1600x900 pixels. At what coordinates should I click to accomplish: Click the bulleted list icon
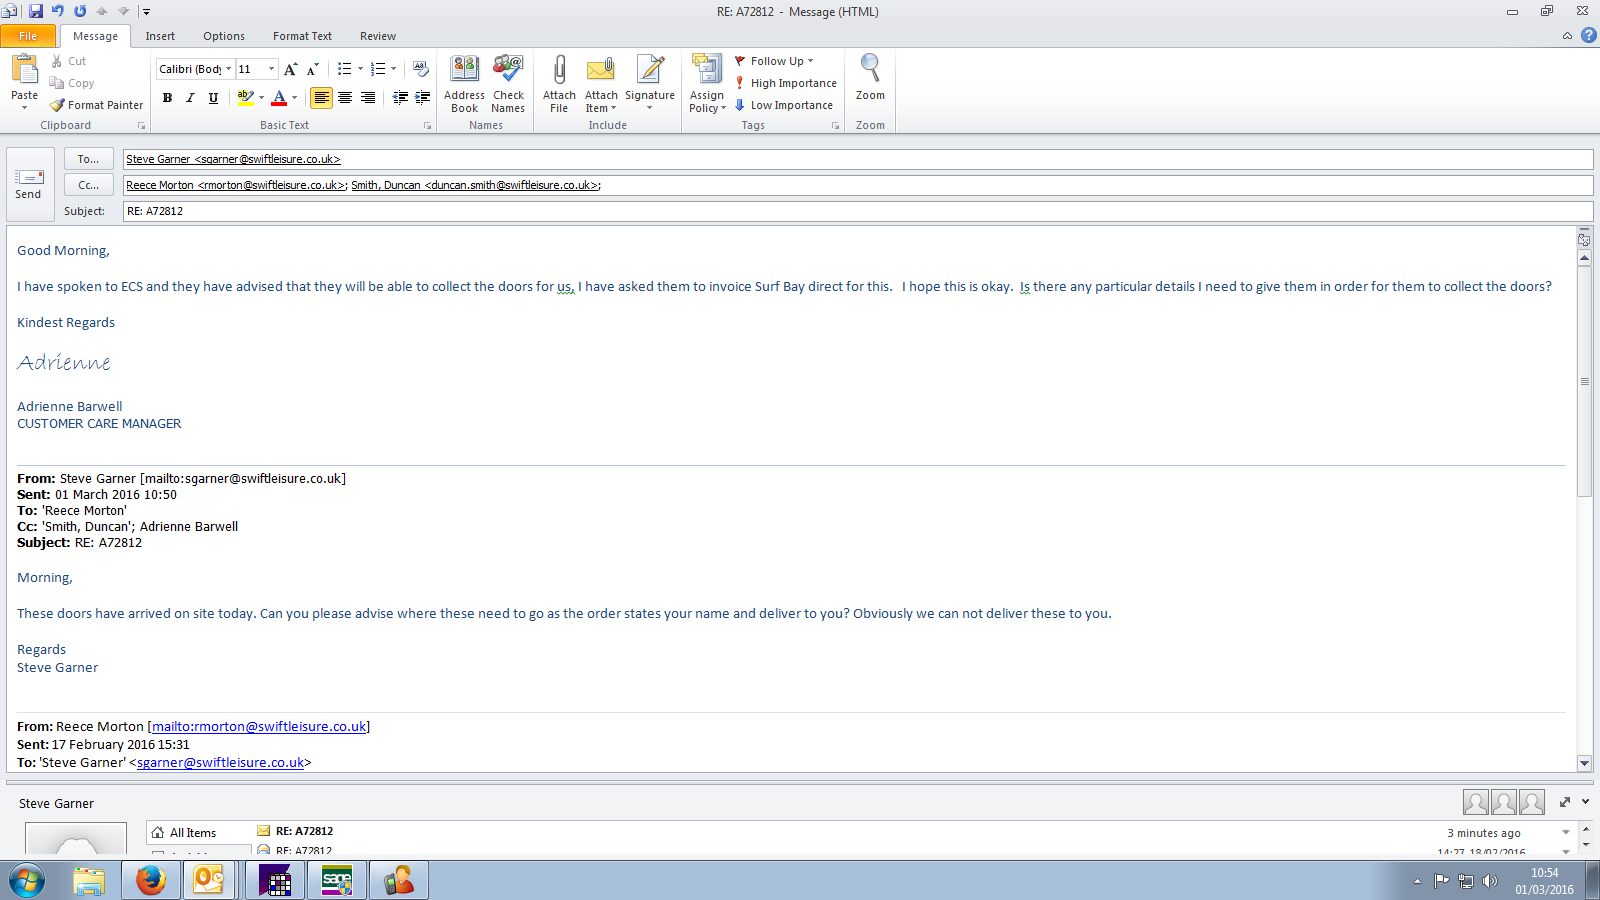344,69
